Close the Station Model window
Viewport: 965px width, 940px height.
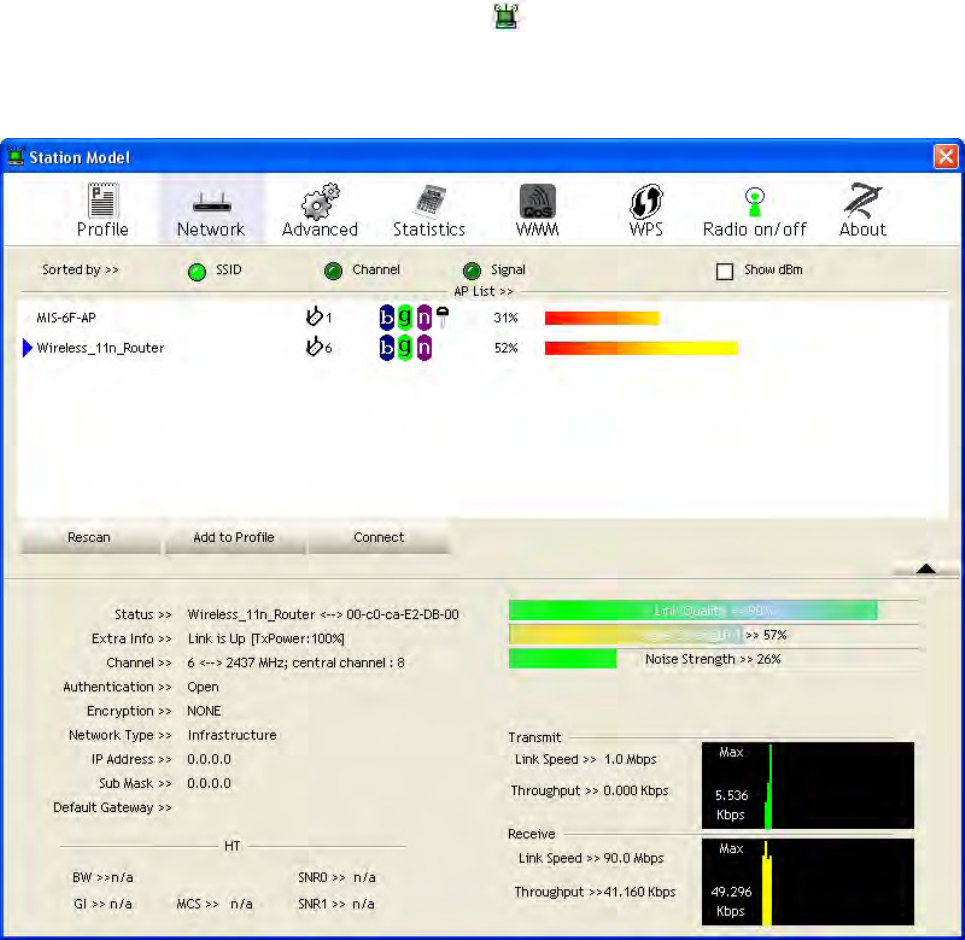(946, 156)
